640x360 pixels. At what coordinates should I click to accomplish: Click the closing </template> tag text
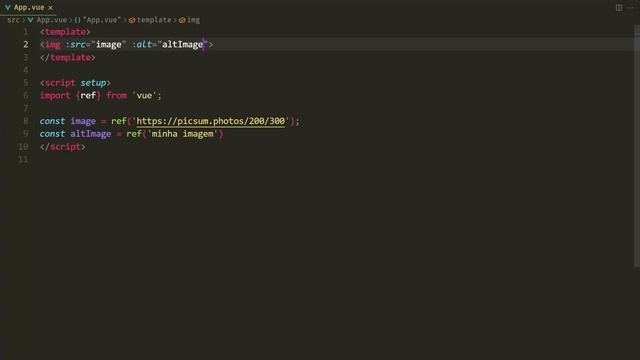(68, 58)
